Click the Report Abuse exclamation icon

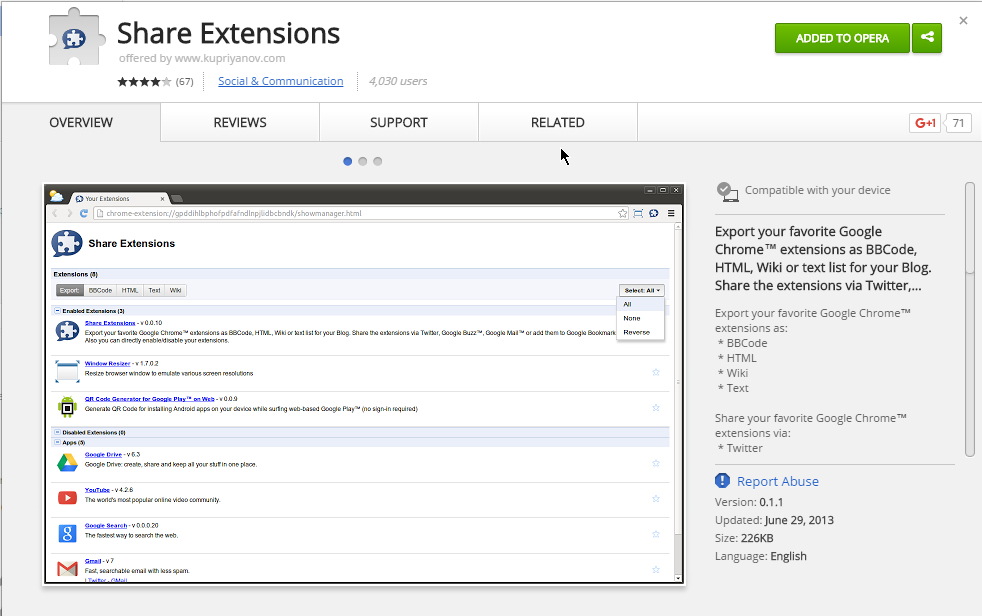(722, 481)
